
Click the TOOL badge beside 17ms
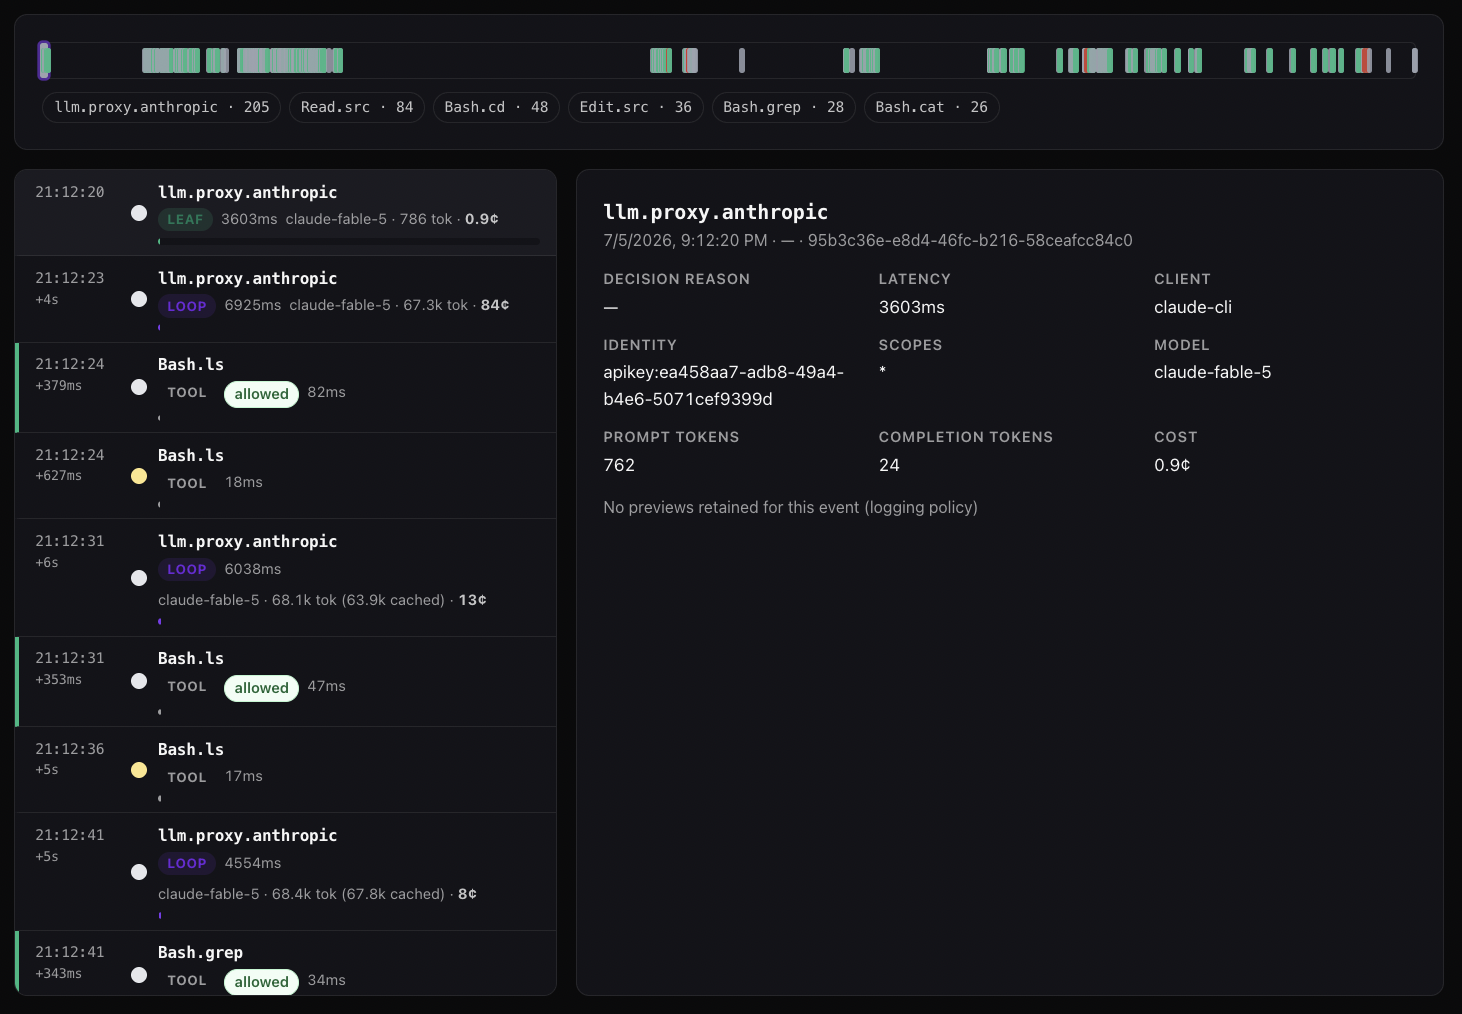pyautogui.click(x=187, y=777)
